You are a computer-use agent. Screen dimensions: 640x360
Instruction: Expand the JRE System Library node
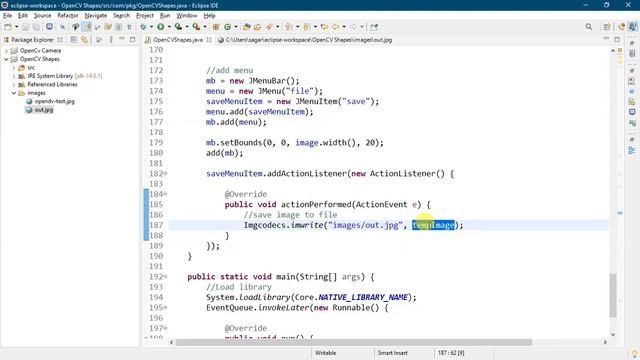click(13, 76)
